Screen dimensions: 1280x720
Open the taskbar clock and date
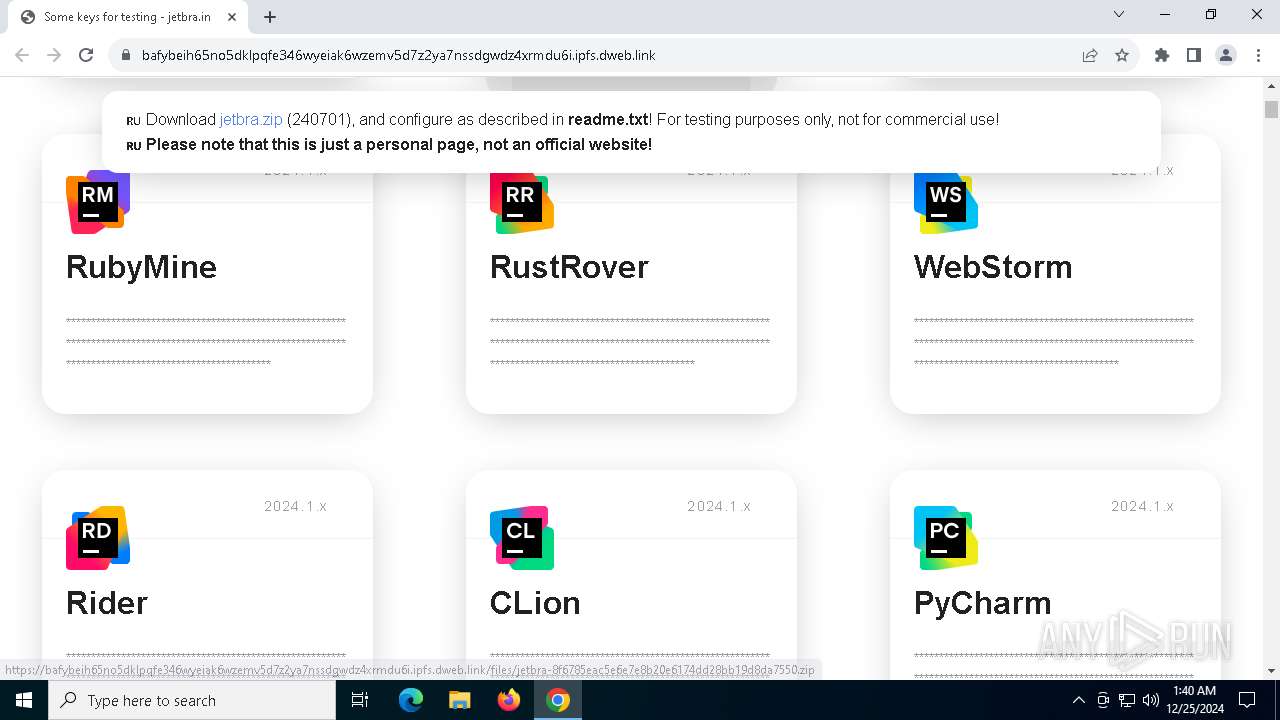point(1193,700)
